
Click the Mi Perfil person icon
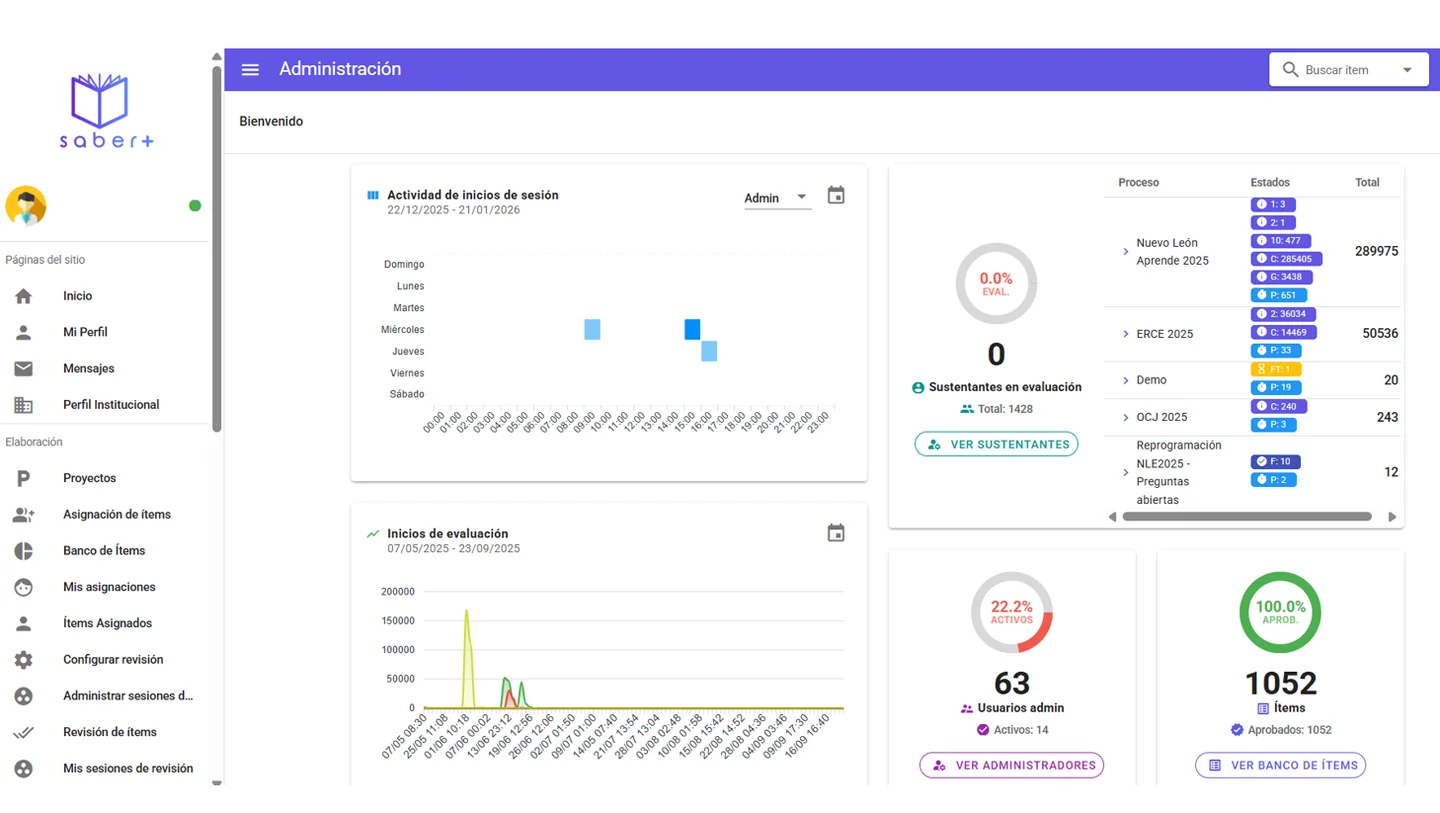tap(23, 332)
